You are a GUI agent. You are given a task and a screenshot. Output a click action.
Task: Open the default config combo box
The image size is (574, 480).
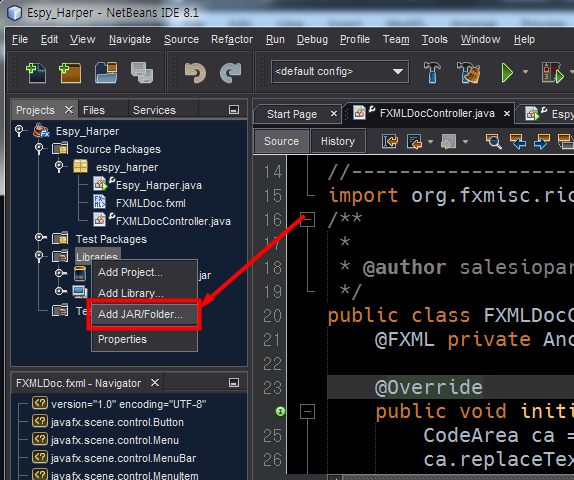340,71
